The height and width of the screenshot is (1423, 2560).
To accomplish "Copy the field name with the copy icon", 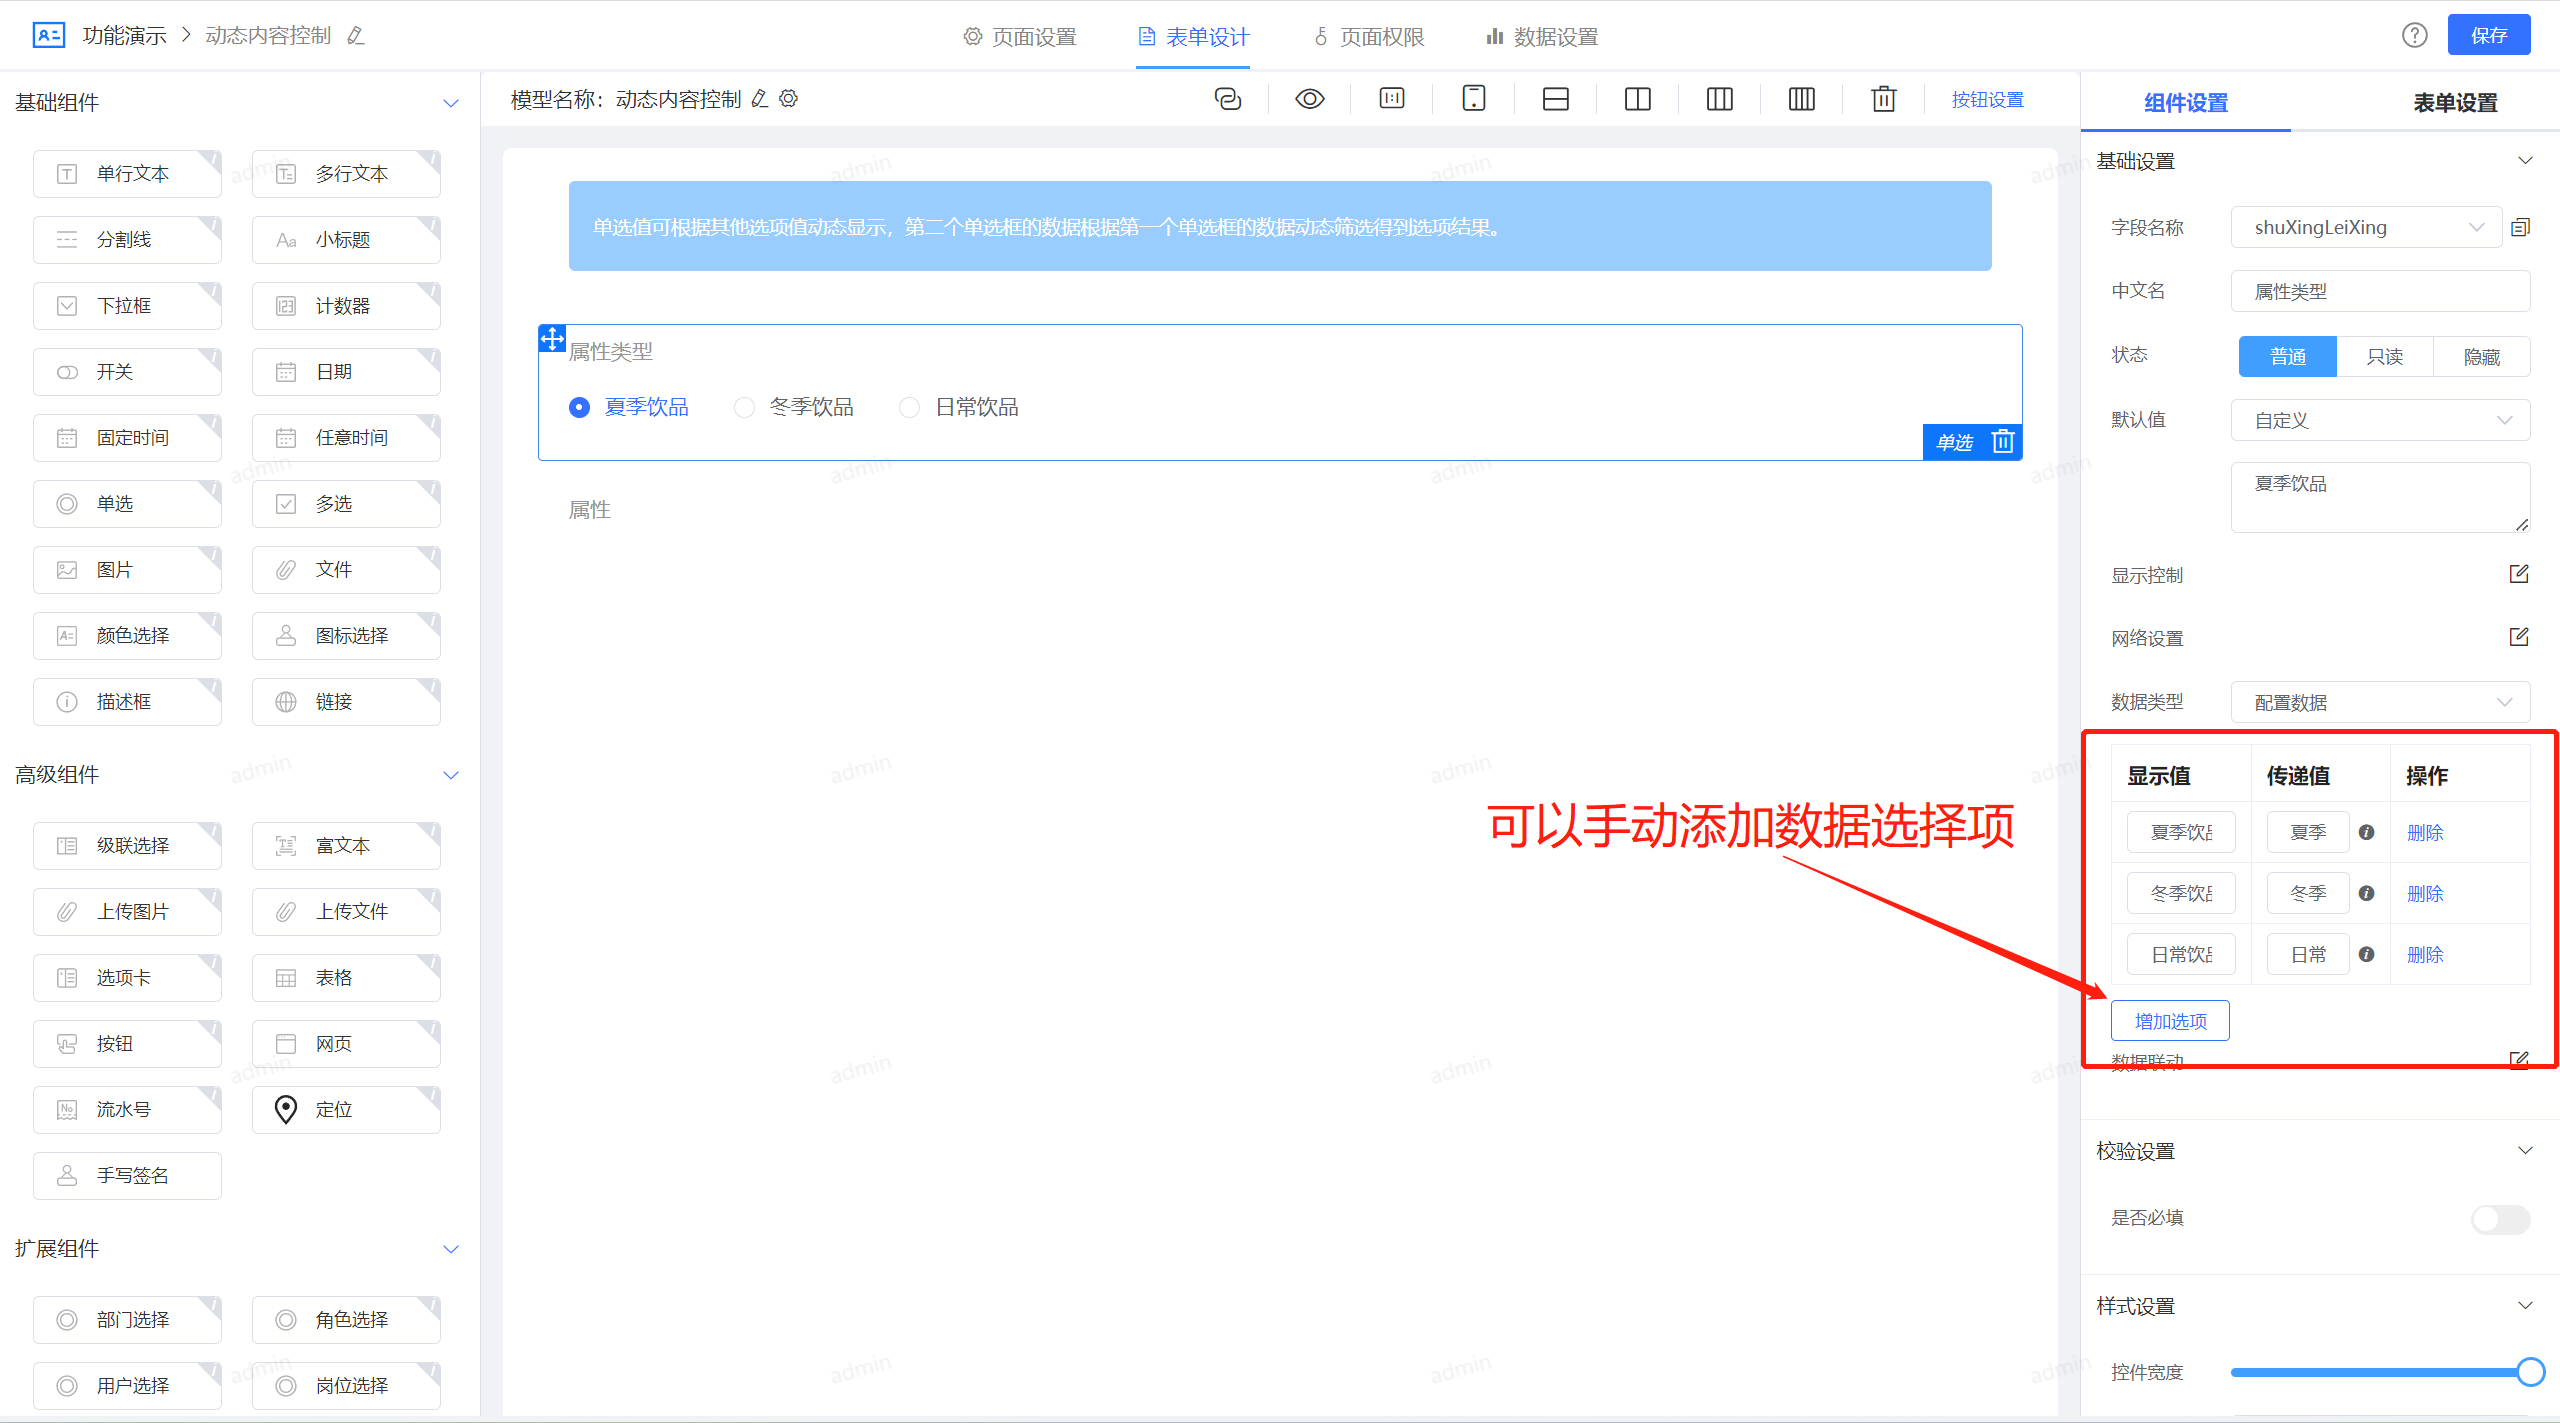I will click(x=2520, y=226).
